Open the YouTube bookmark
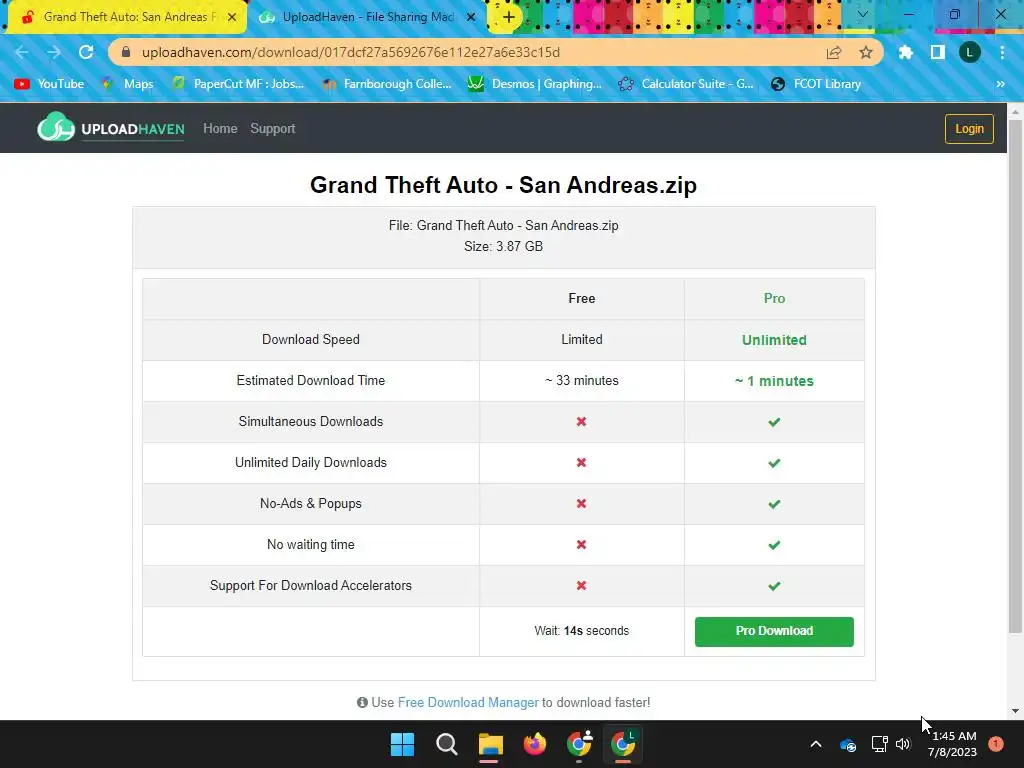1024x768 pixels. point(49,84)
